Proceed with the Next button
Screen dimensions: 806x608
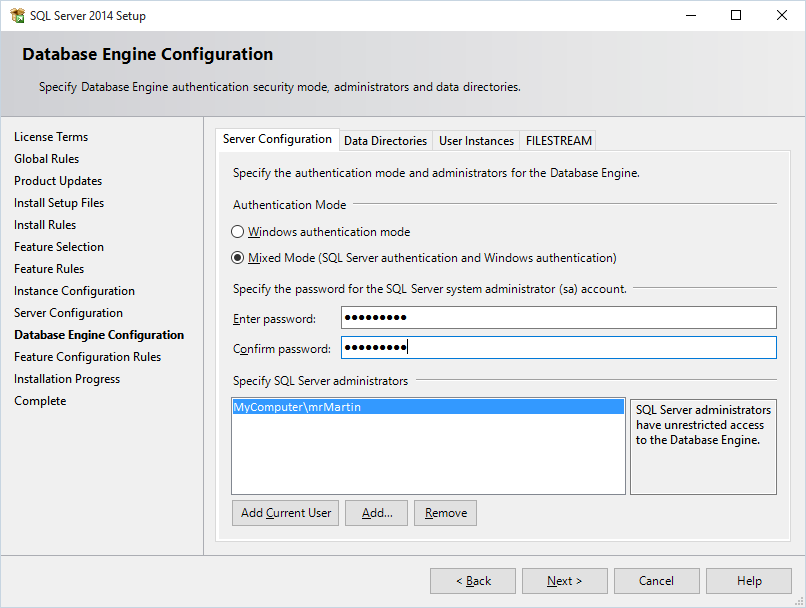pos(564,581)
